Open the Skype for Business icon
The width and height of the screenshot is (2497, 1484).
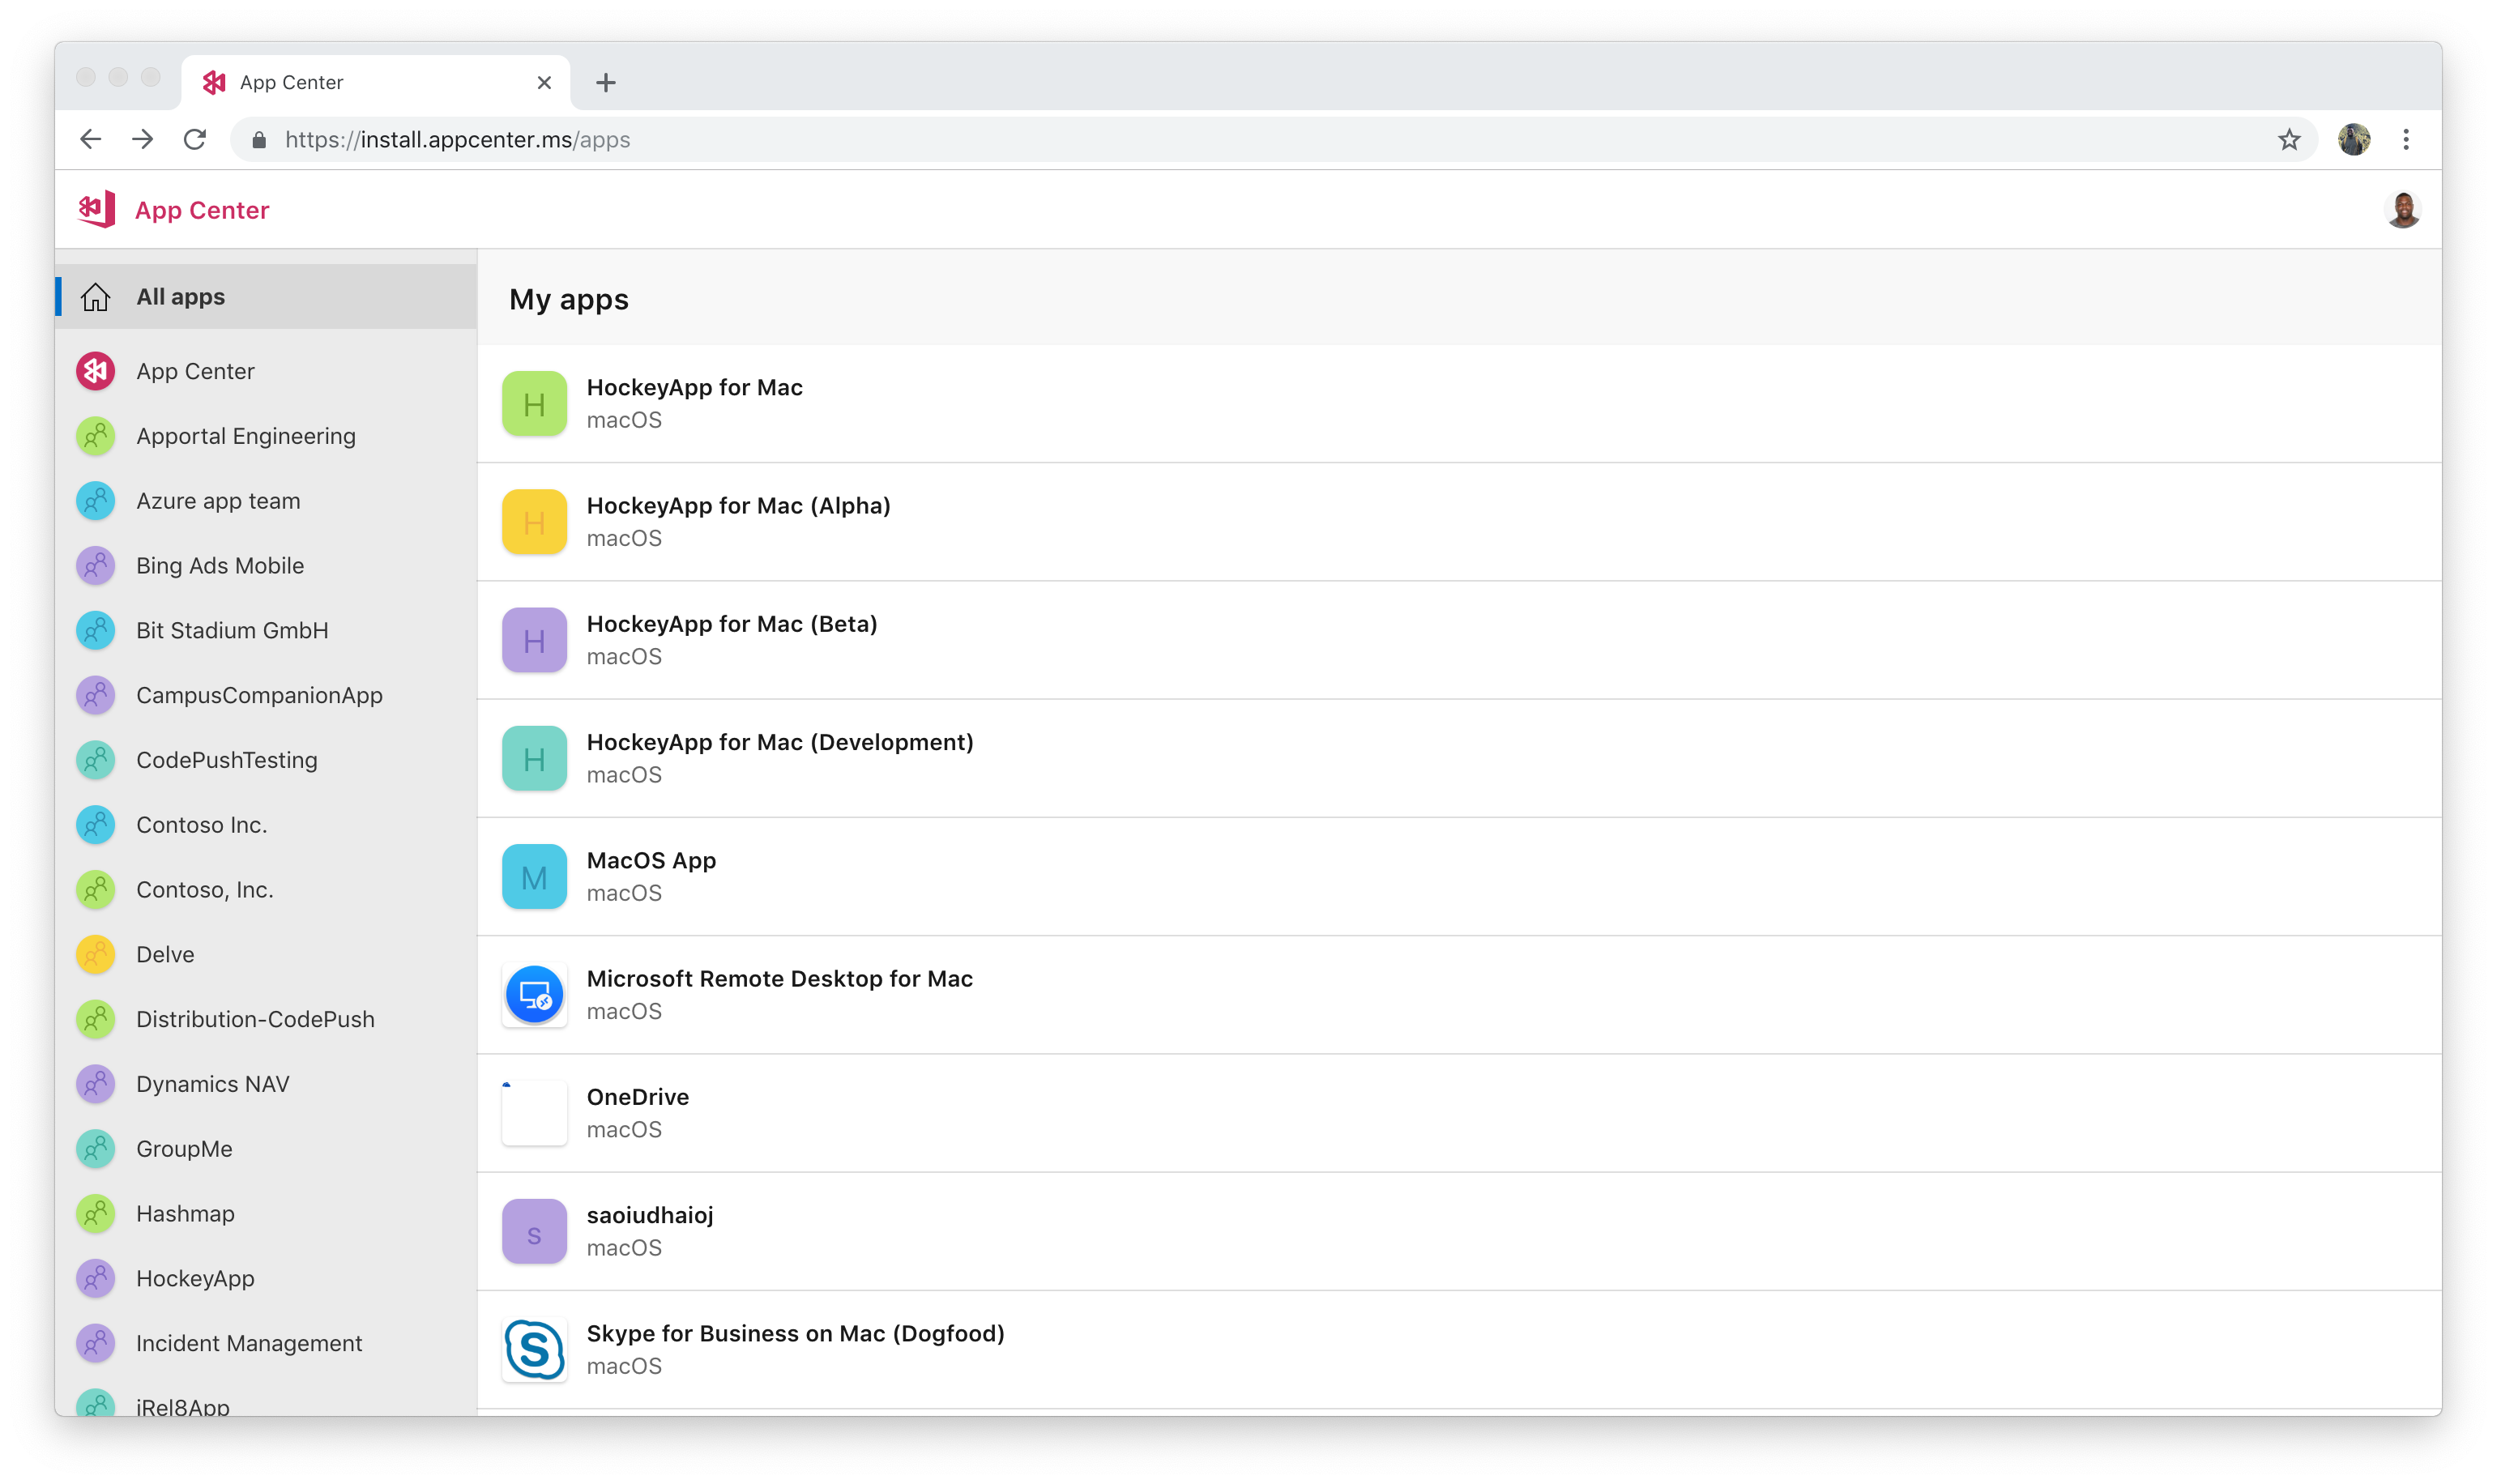pos(534,1348)
